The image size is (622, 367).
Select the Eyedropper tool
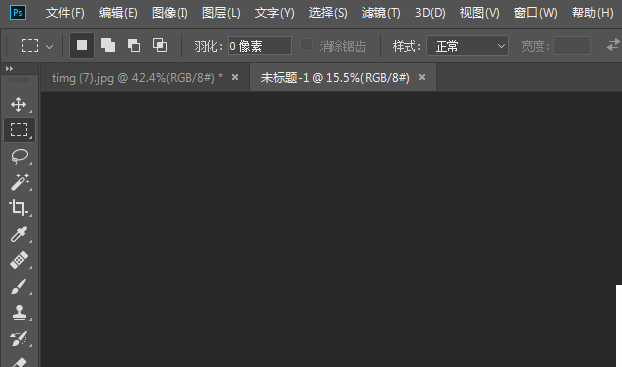point(19,234)
